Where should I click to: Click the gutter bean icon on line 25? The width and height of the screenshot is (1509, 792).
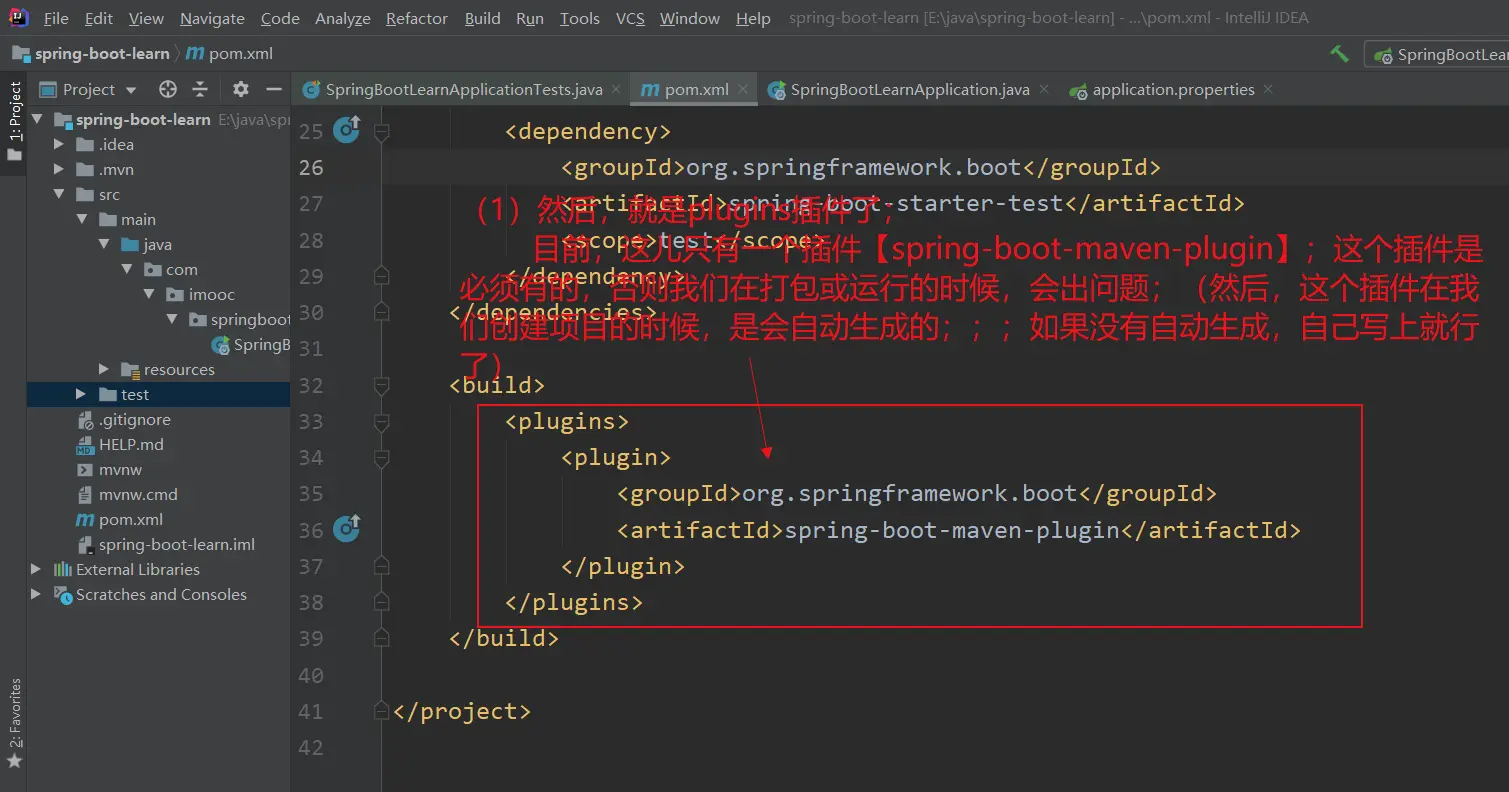coord(346,129)
